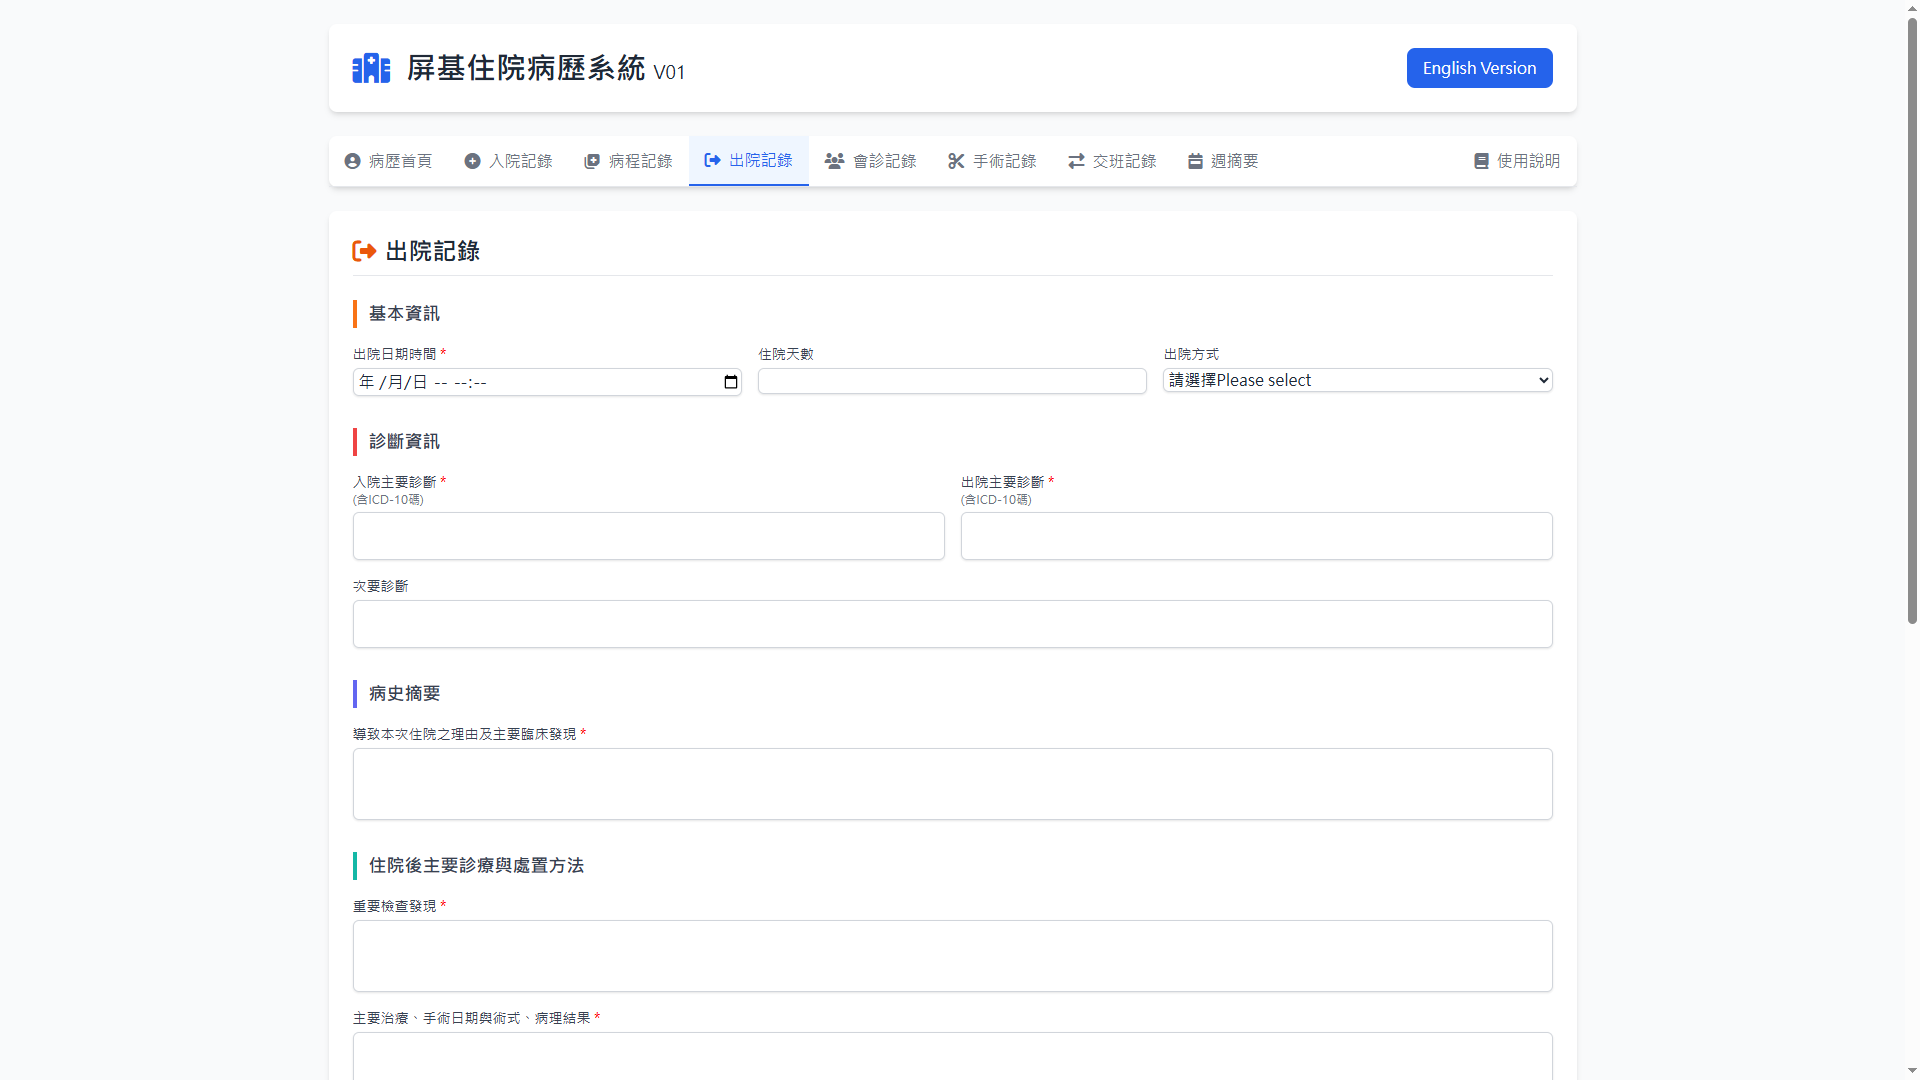Switch to the 出院記錄 tab
Viewport: 1920px width, 1080px height.
(x=749, y=161)
